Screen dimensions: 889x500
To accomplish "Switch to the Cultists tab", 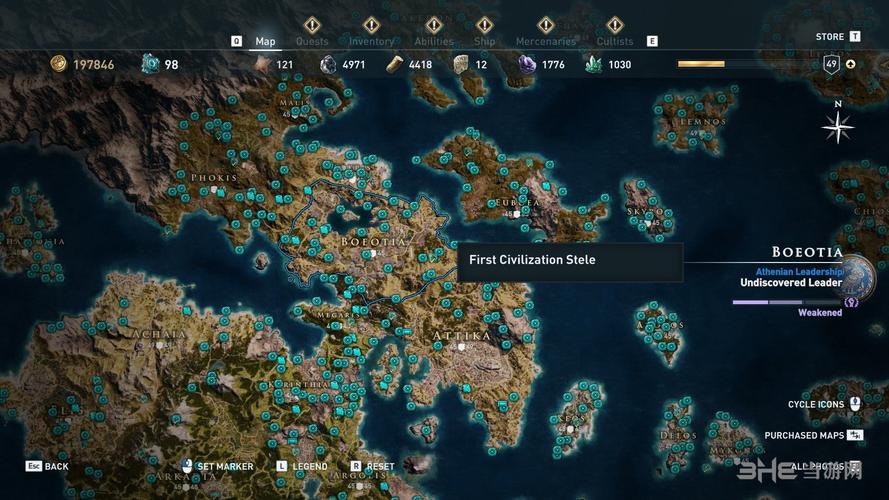I will [615, 41].
